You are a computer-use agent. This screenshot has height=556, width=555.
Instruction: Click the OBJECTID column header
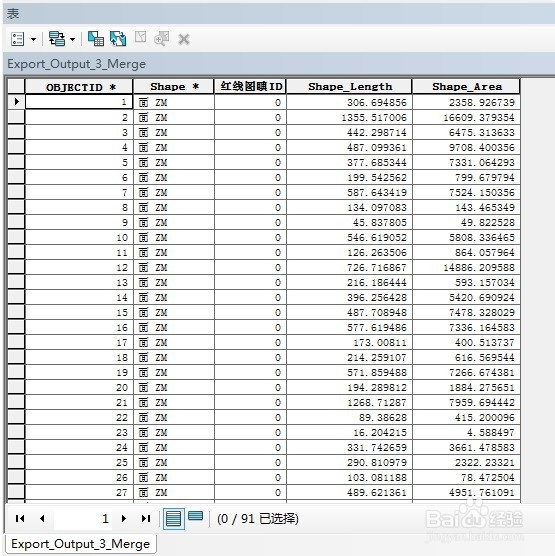coord(79,87)
